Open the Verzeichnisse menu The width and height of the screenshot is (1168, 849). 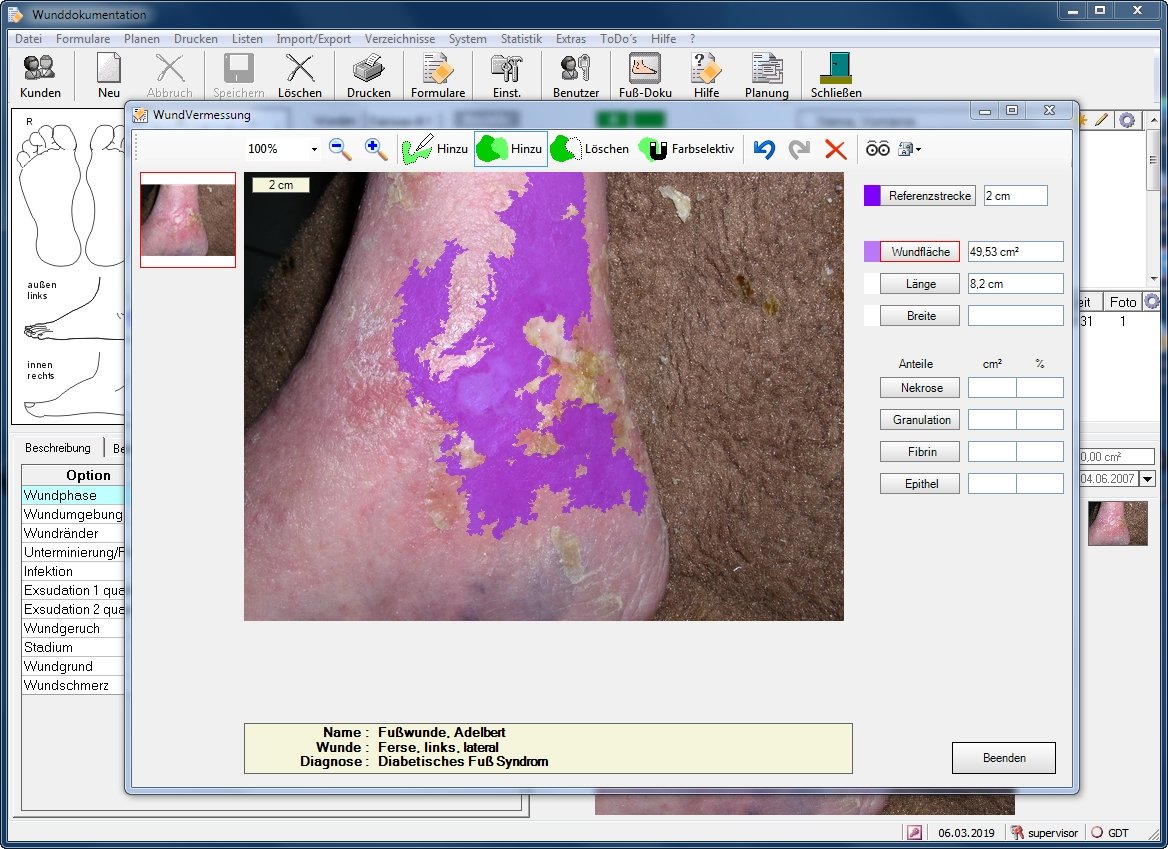coord(399,39)
